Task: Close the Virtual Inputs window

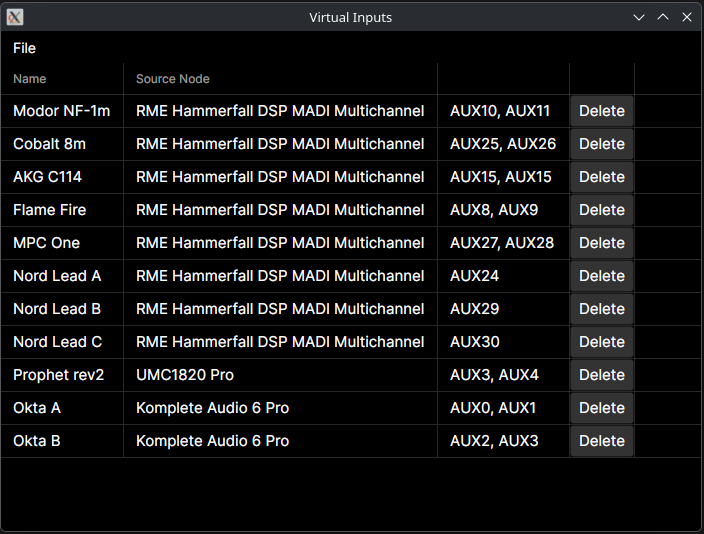Action: pos(686,18)
